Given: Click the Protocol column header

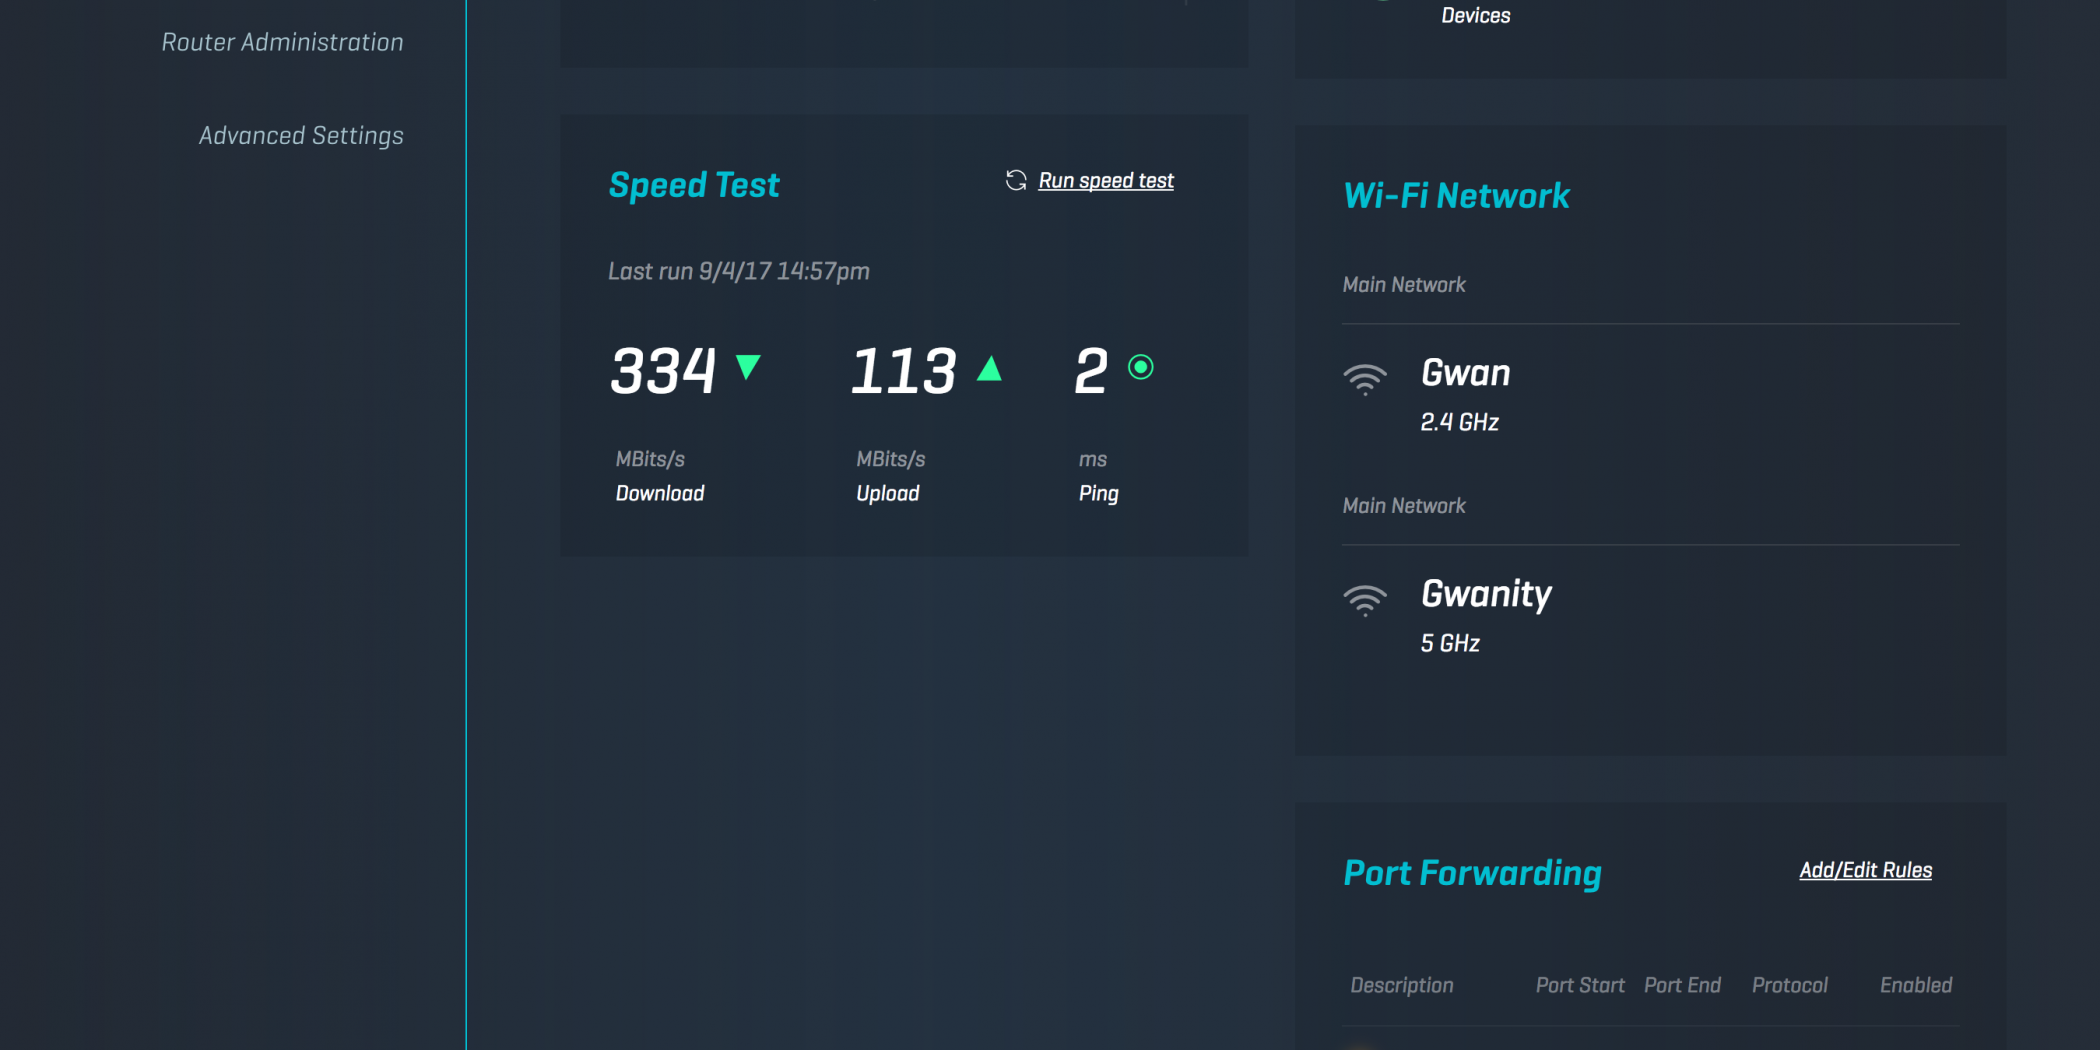Looking at the screenshot, I should click(1790, 985).
